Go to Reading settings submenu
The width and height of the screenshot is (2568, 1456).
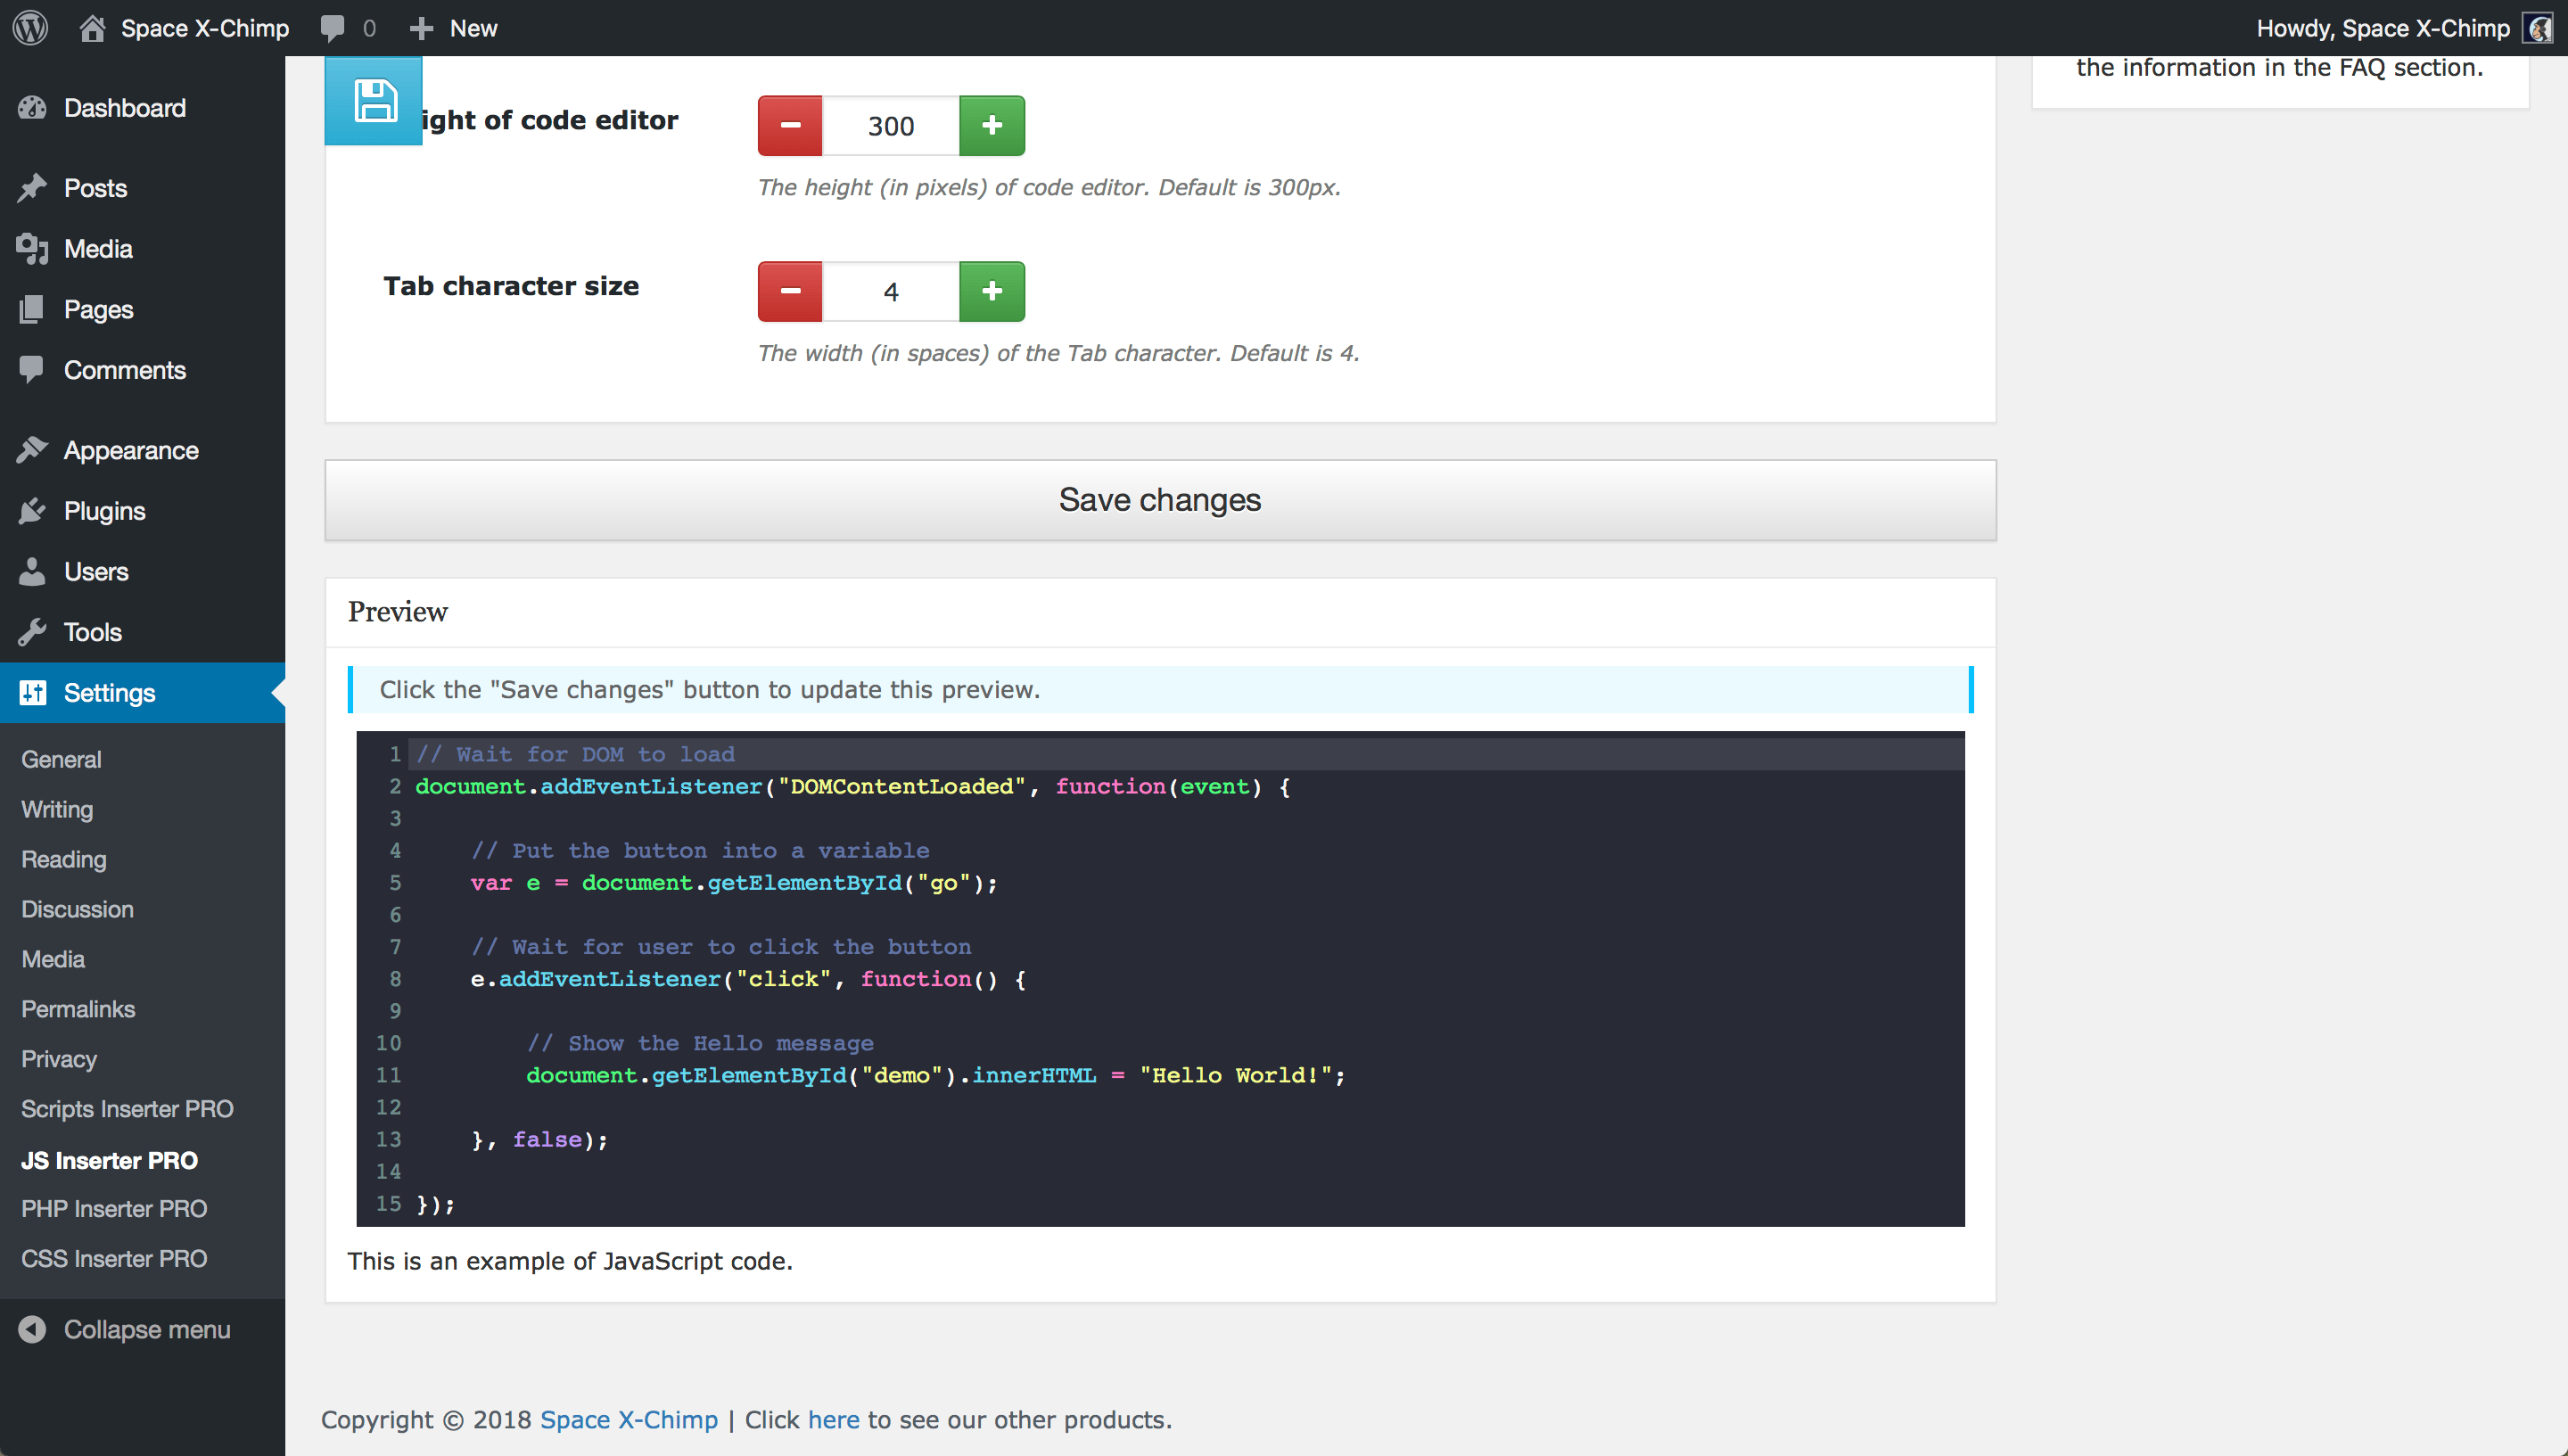(64, 859)
